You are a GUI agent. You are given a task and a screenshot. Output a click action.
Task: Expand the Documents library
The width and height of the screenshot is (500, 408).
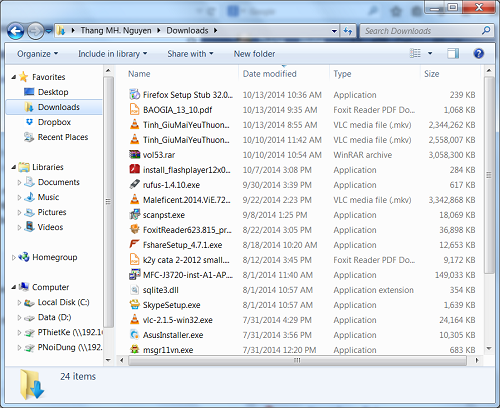click(19, 182)
